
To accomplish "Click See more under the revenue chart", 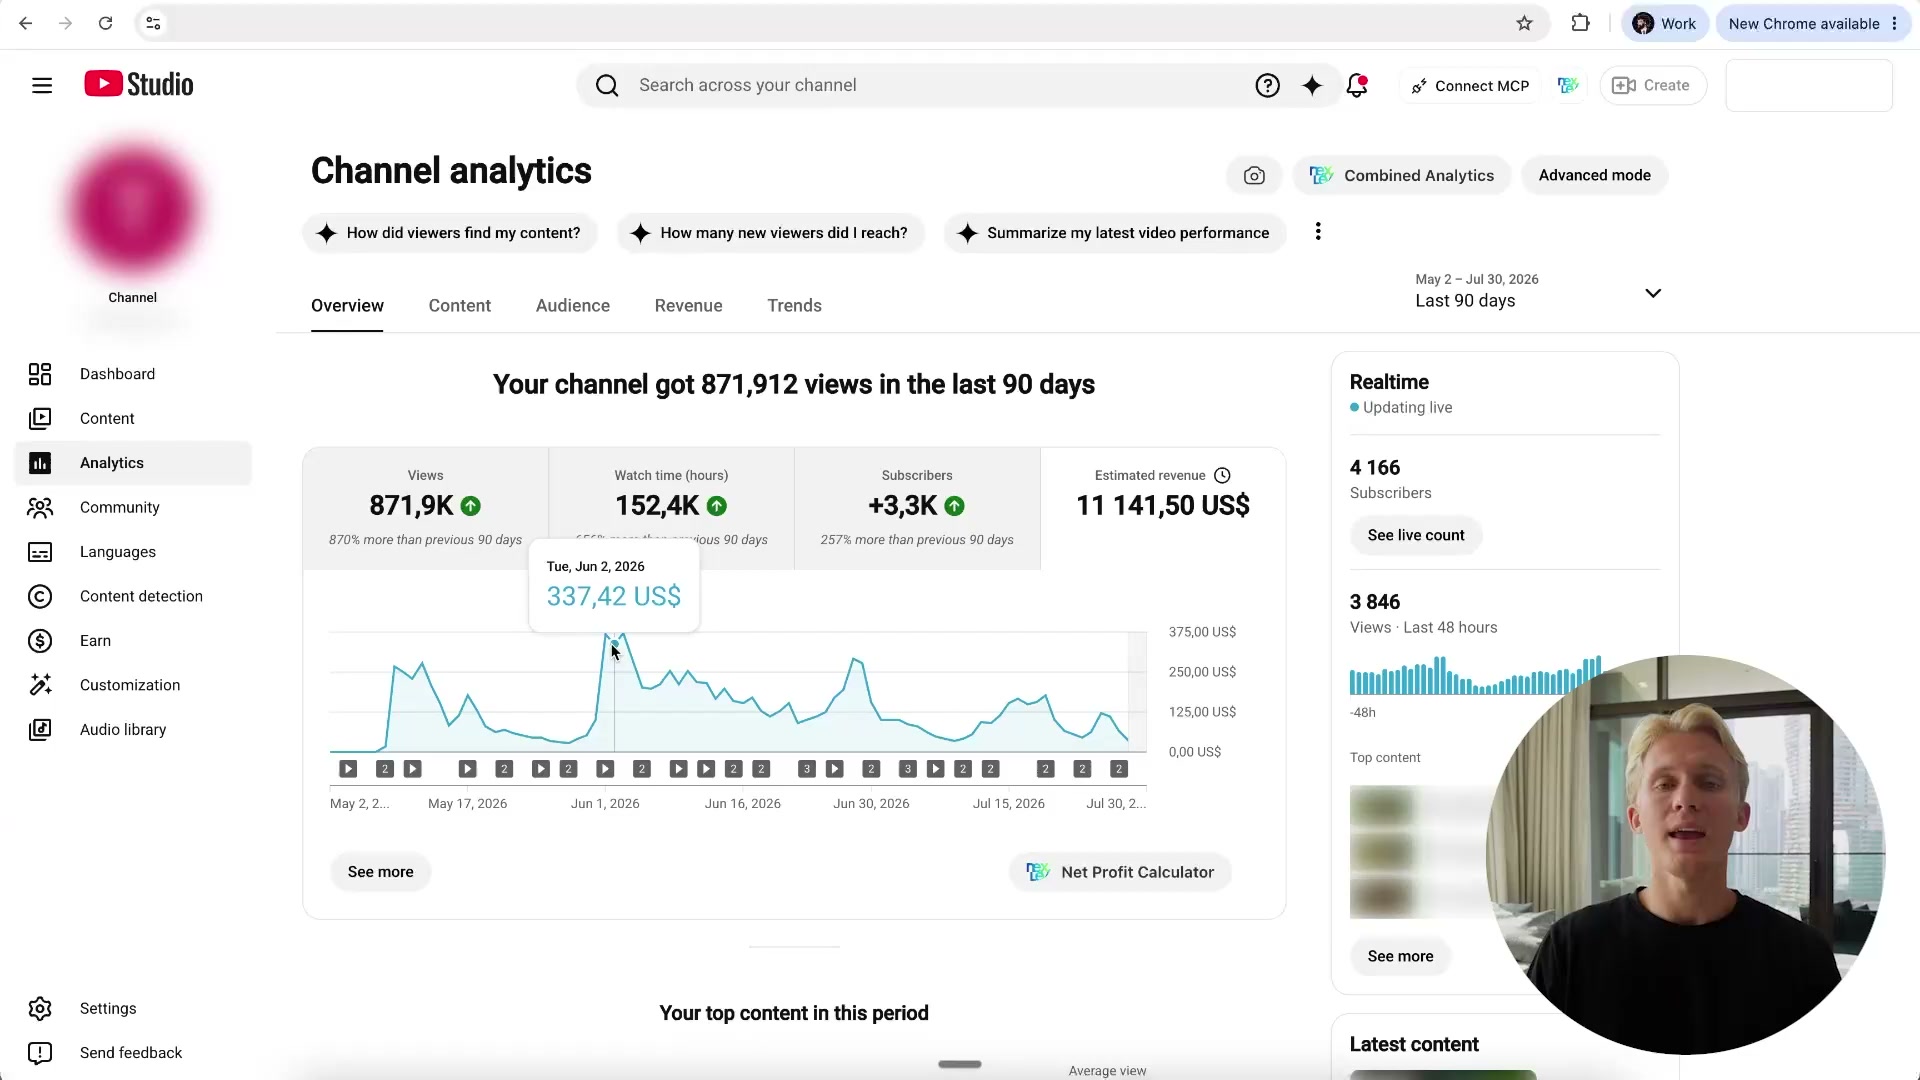I will (380, 872).
